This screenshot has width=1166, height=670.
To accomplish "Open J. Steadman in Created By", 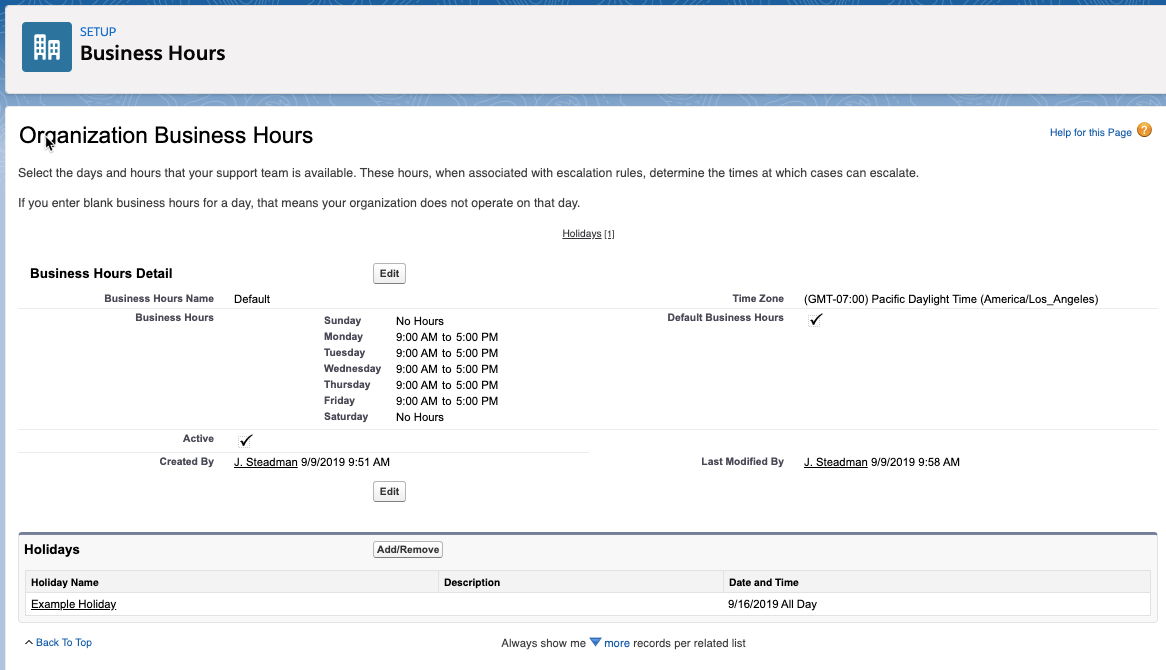I will pyautogui.click(x=265, y=462).
